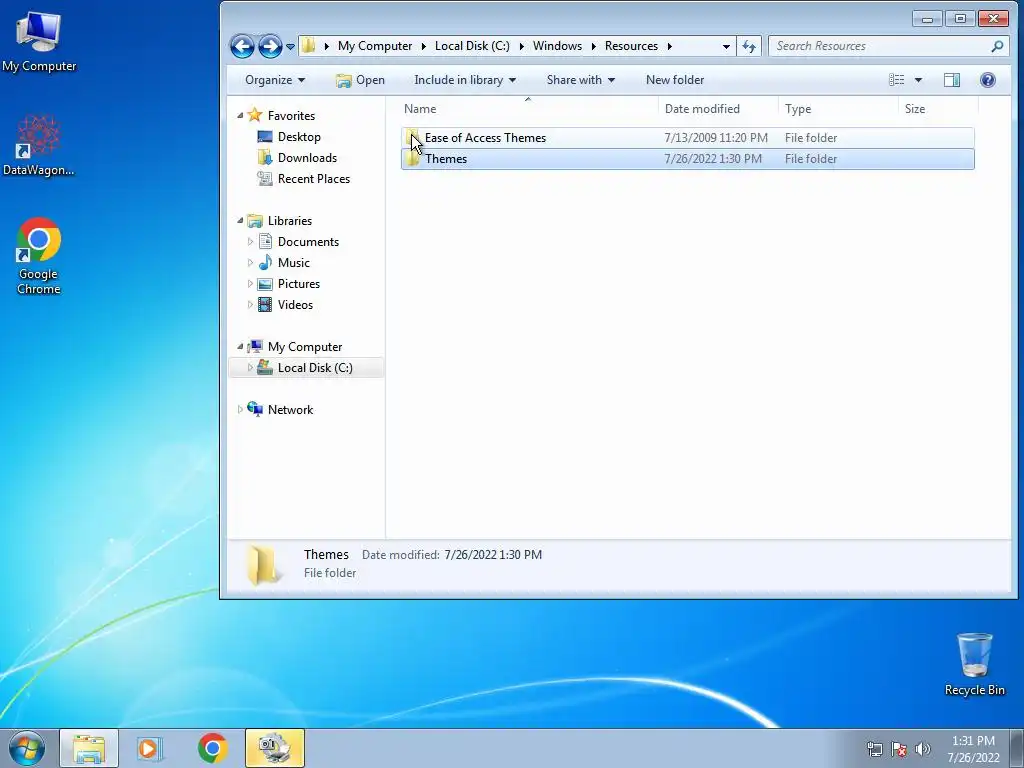Open Action Center flag tray icon

pos(899,749)
